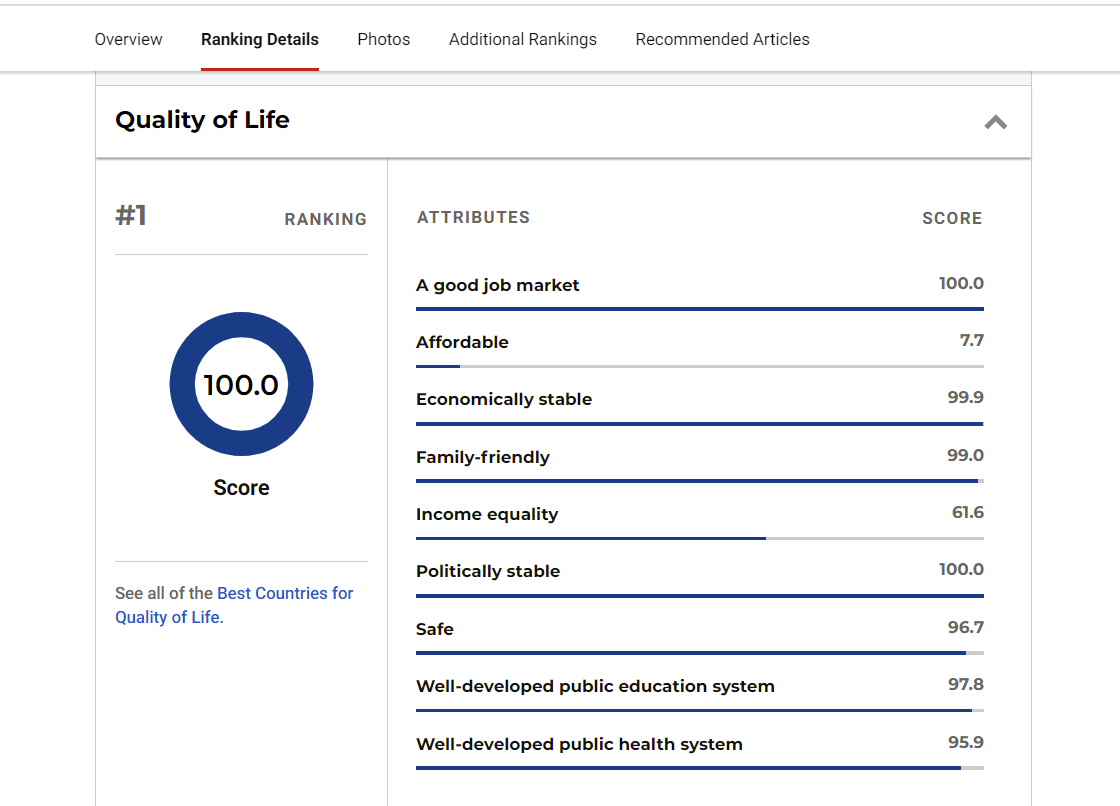Click 'Well-developed public education system' label
This screenshot has height=806, width=1120.
(595, 686)
